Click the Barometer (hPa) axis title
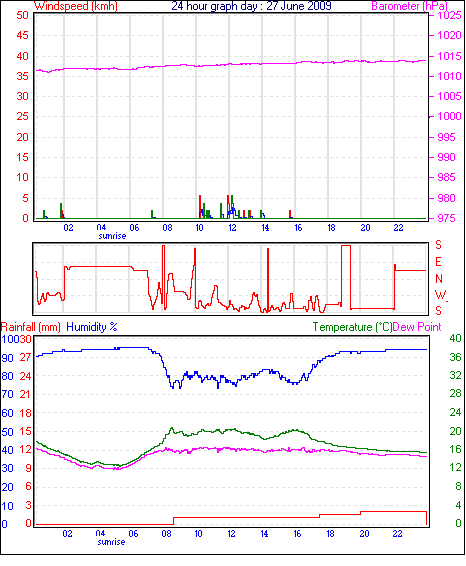The width and height of the screenshot is (466, 566). tap(409, 6)
